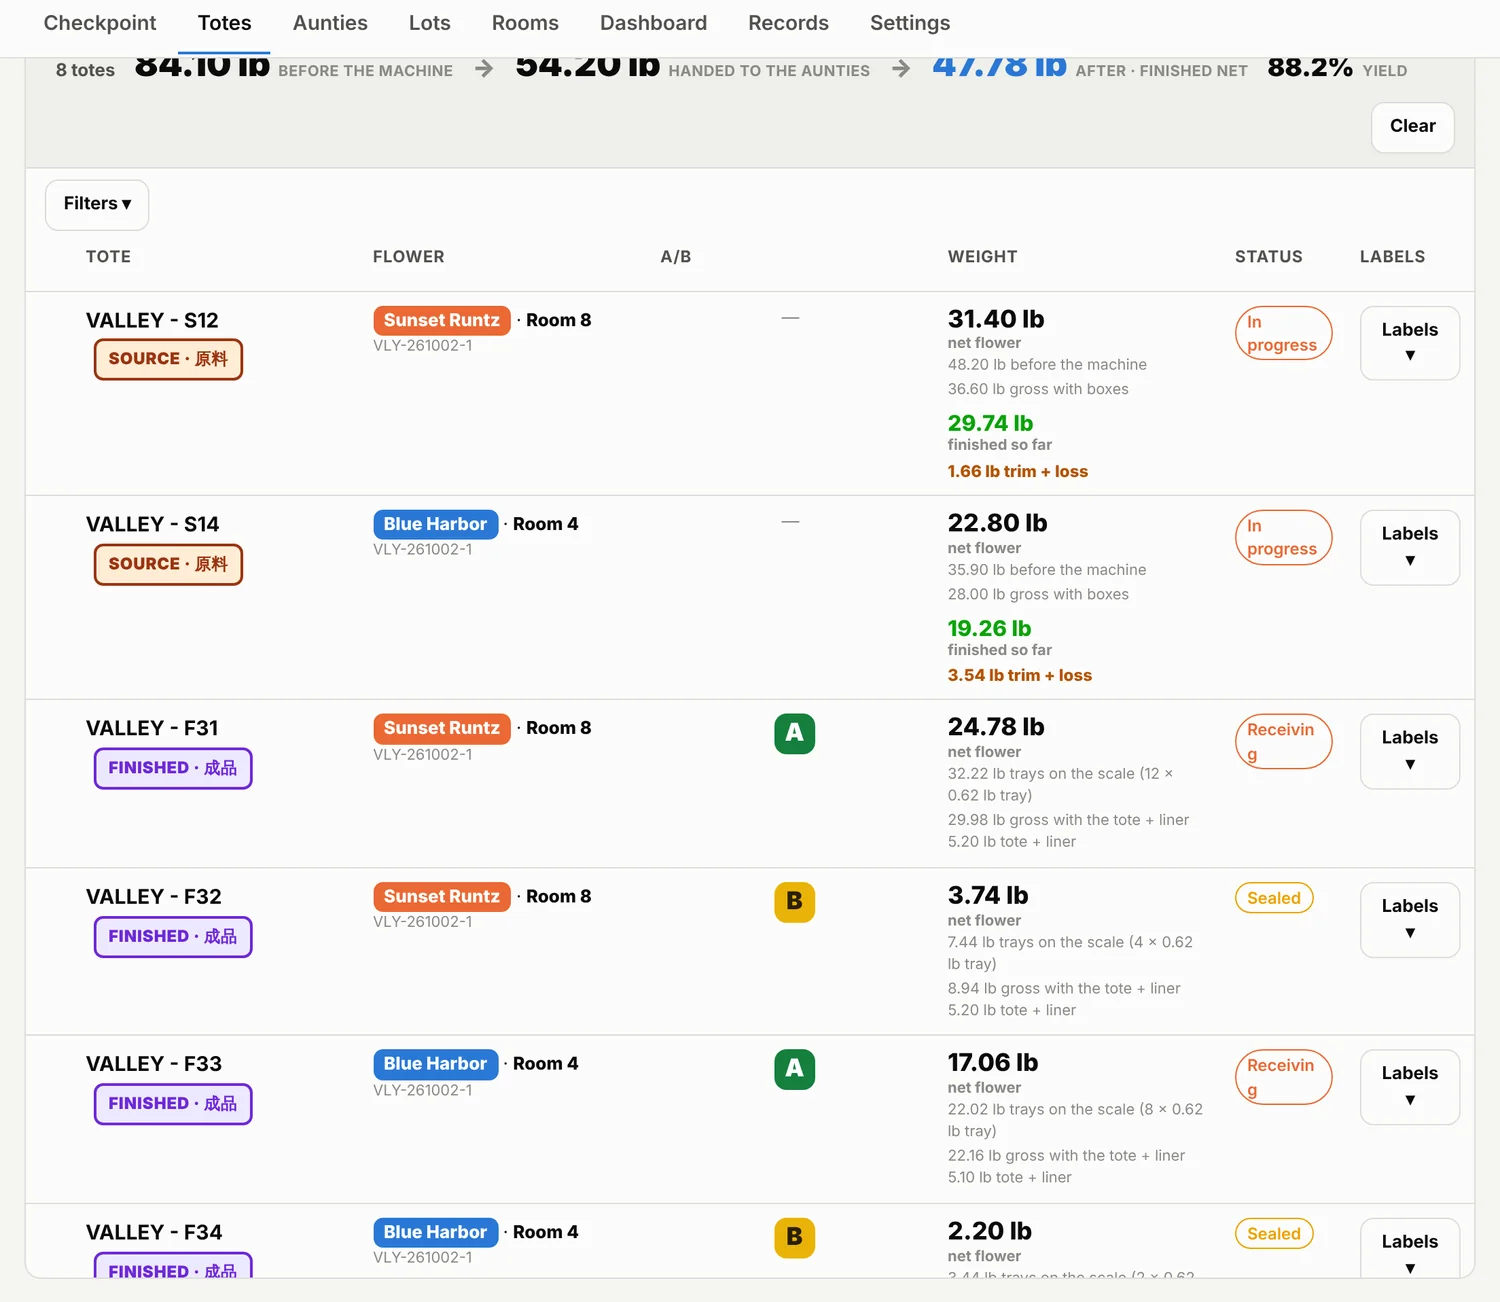Click Receiving status for VALLEY - F33
Viewport: 1500px width, 1302px height.
(x=1283, y=1077)
